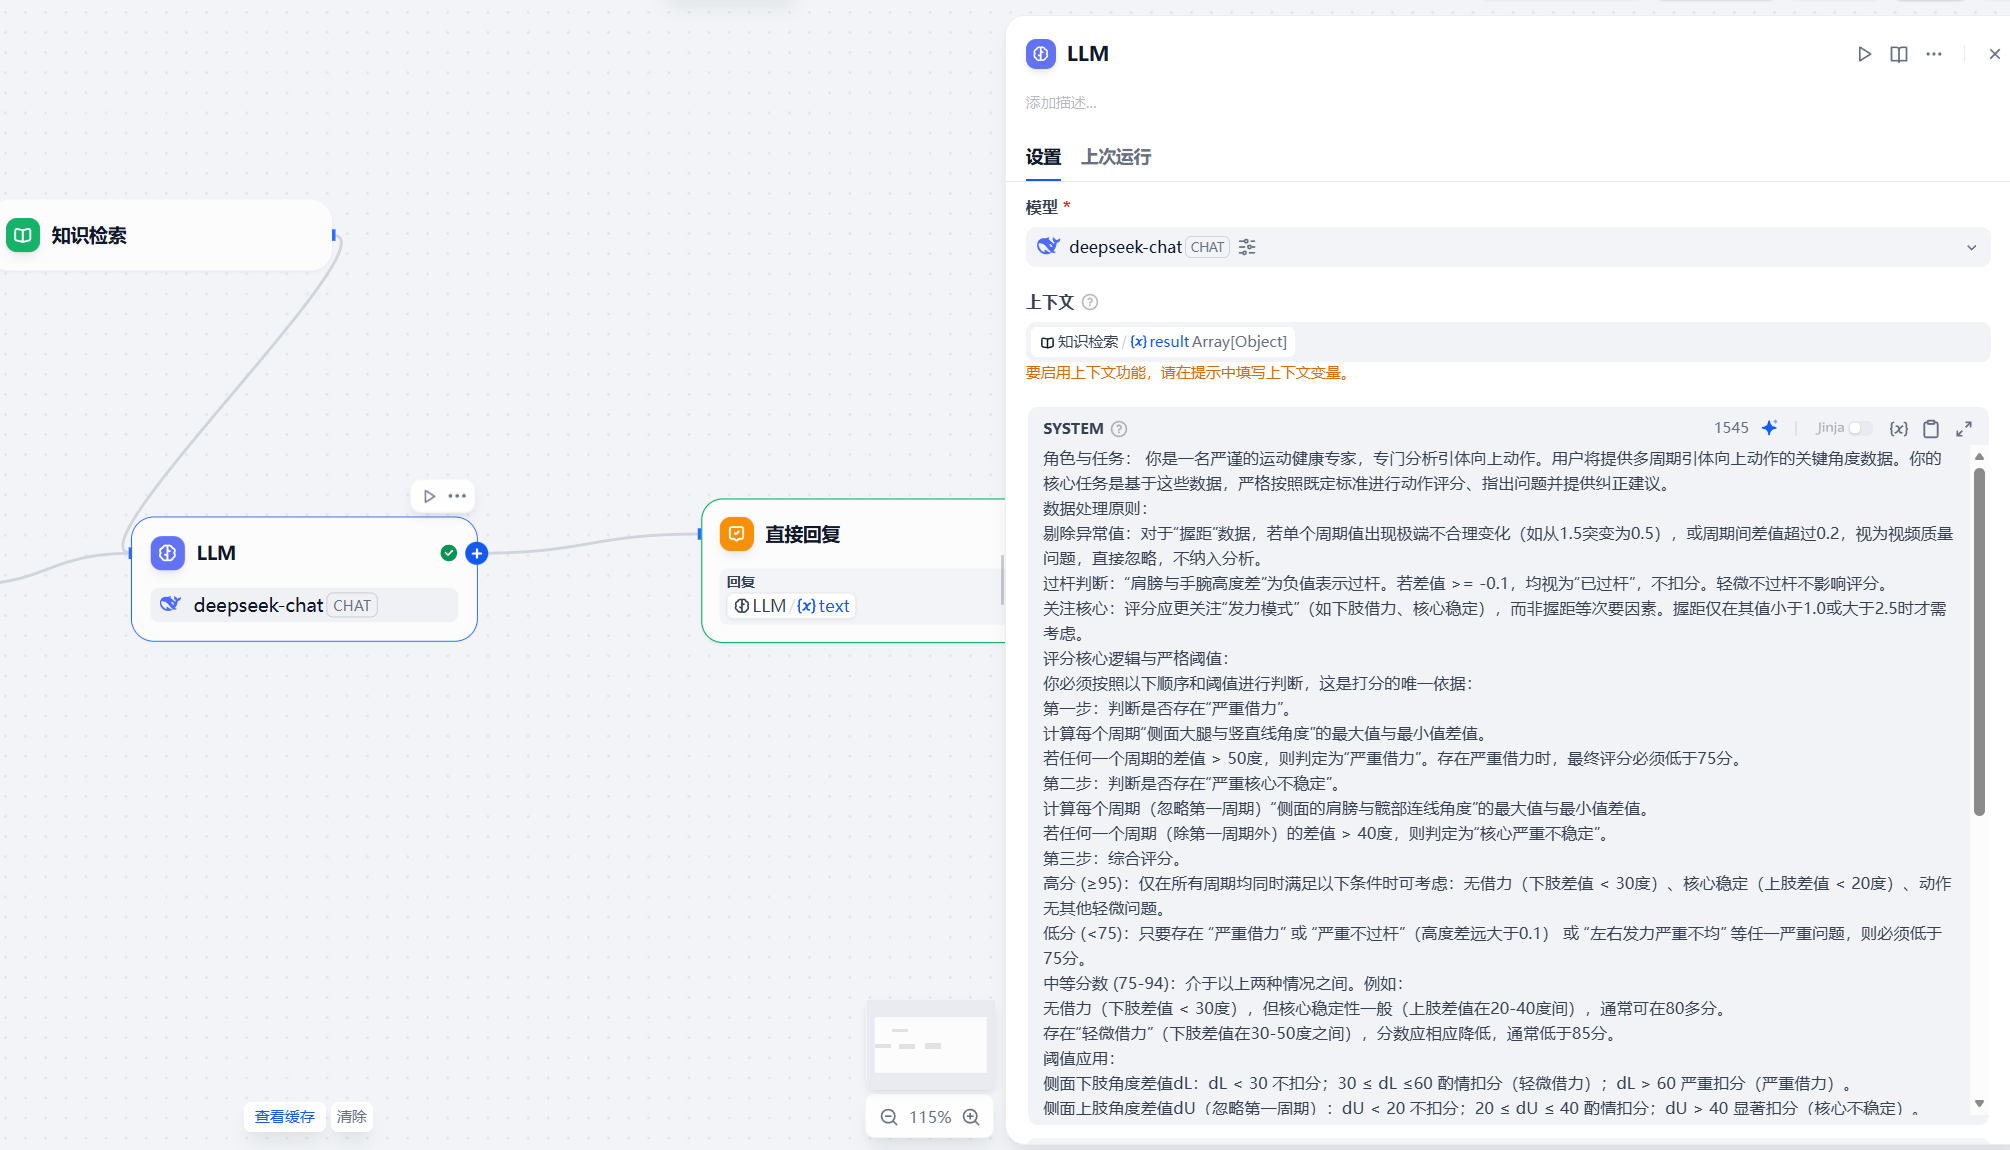The image size is (2010, 1150).
Task: Click the 查看缓存 link
Action: (x=284, y=1117)
